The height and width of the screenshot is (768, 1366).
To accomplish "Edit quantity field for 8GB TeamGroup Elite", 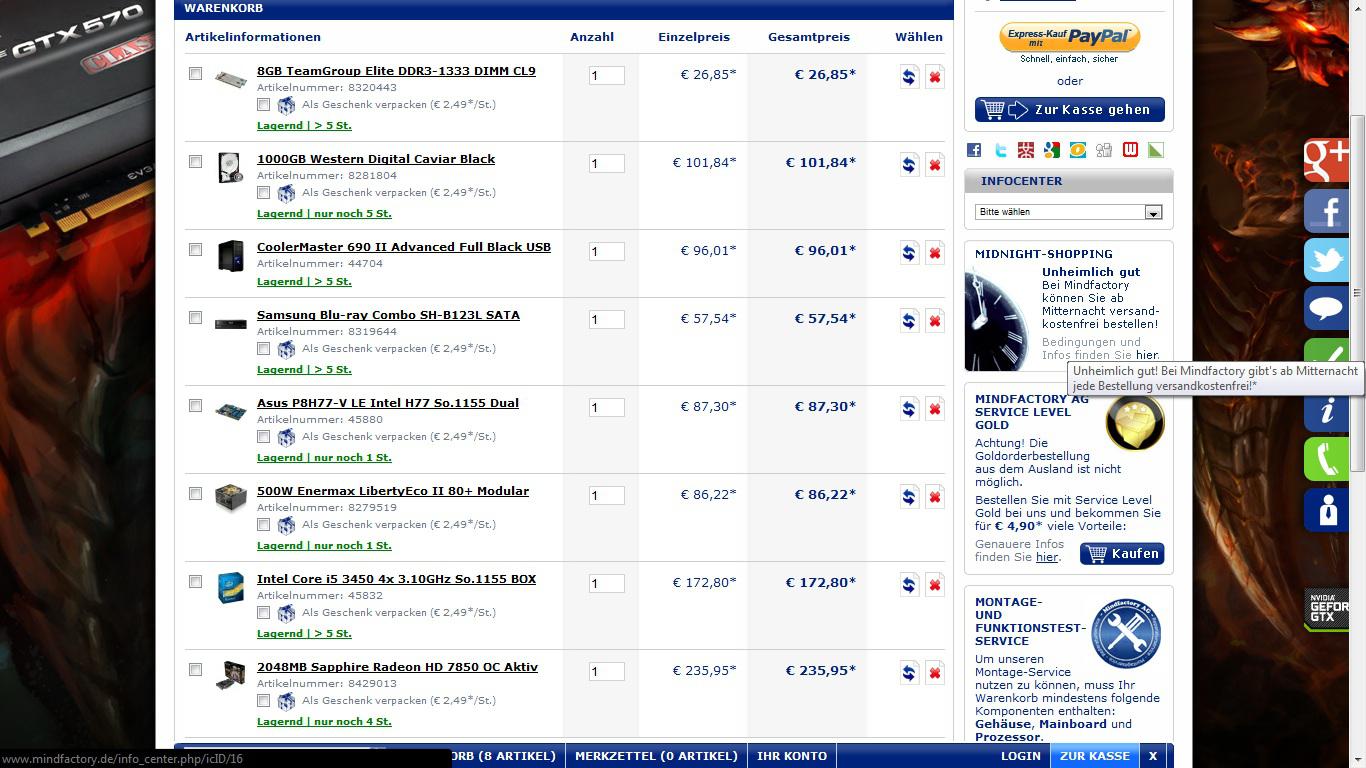I will (607, 76).
